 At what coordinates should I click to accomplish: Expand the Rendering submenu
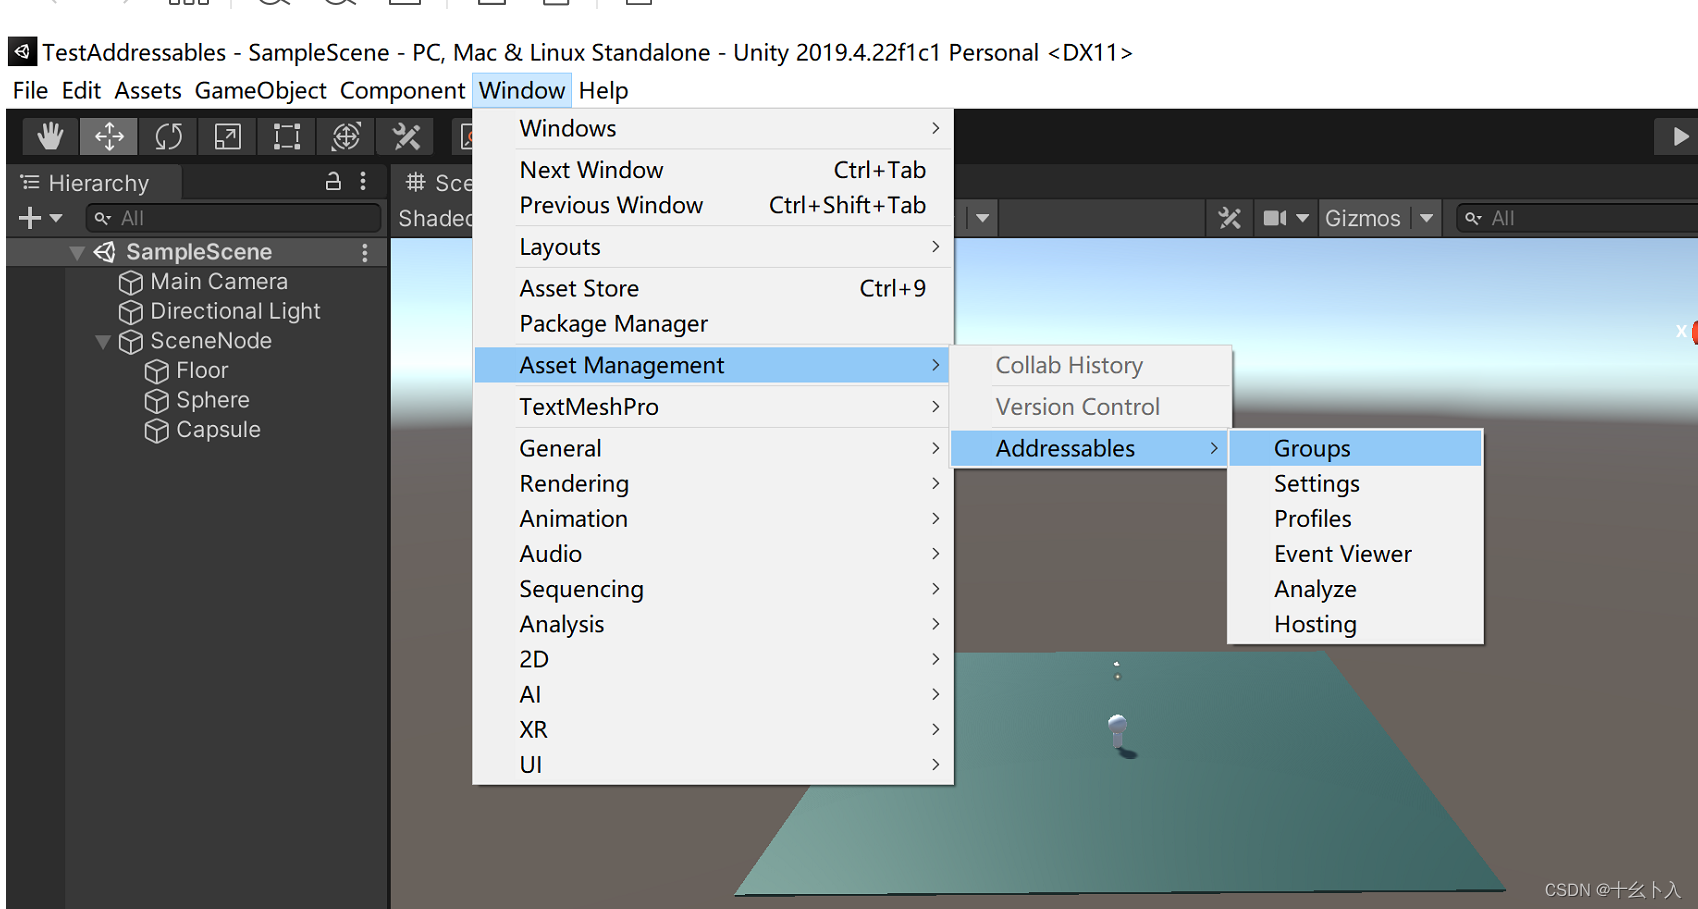point(713,484)
